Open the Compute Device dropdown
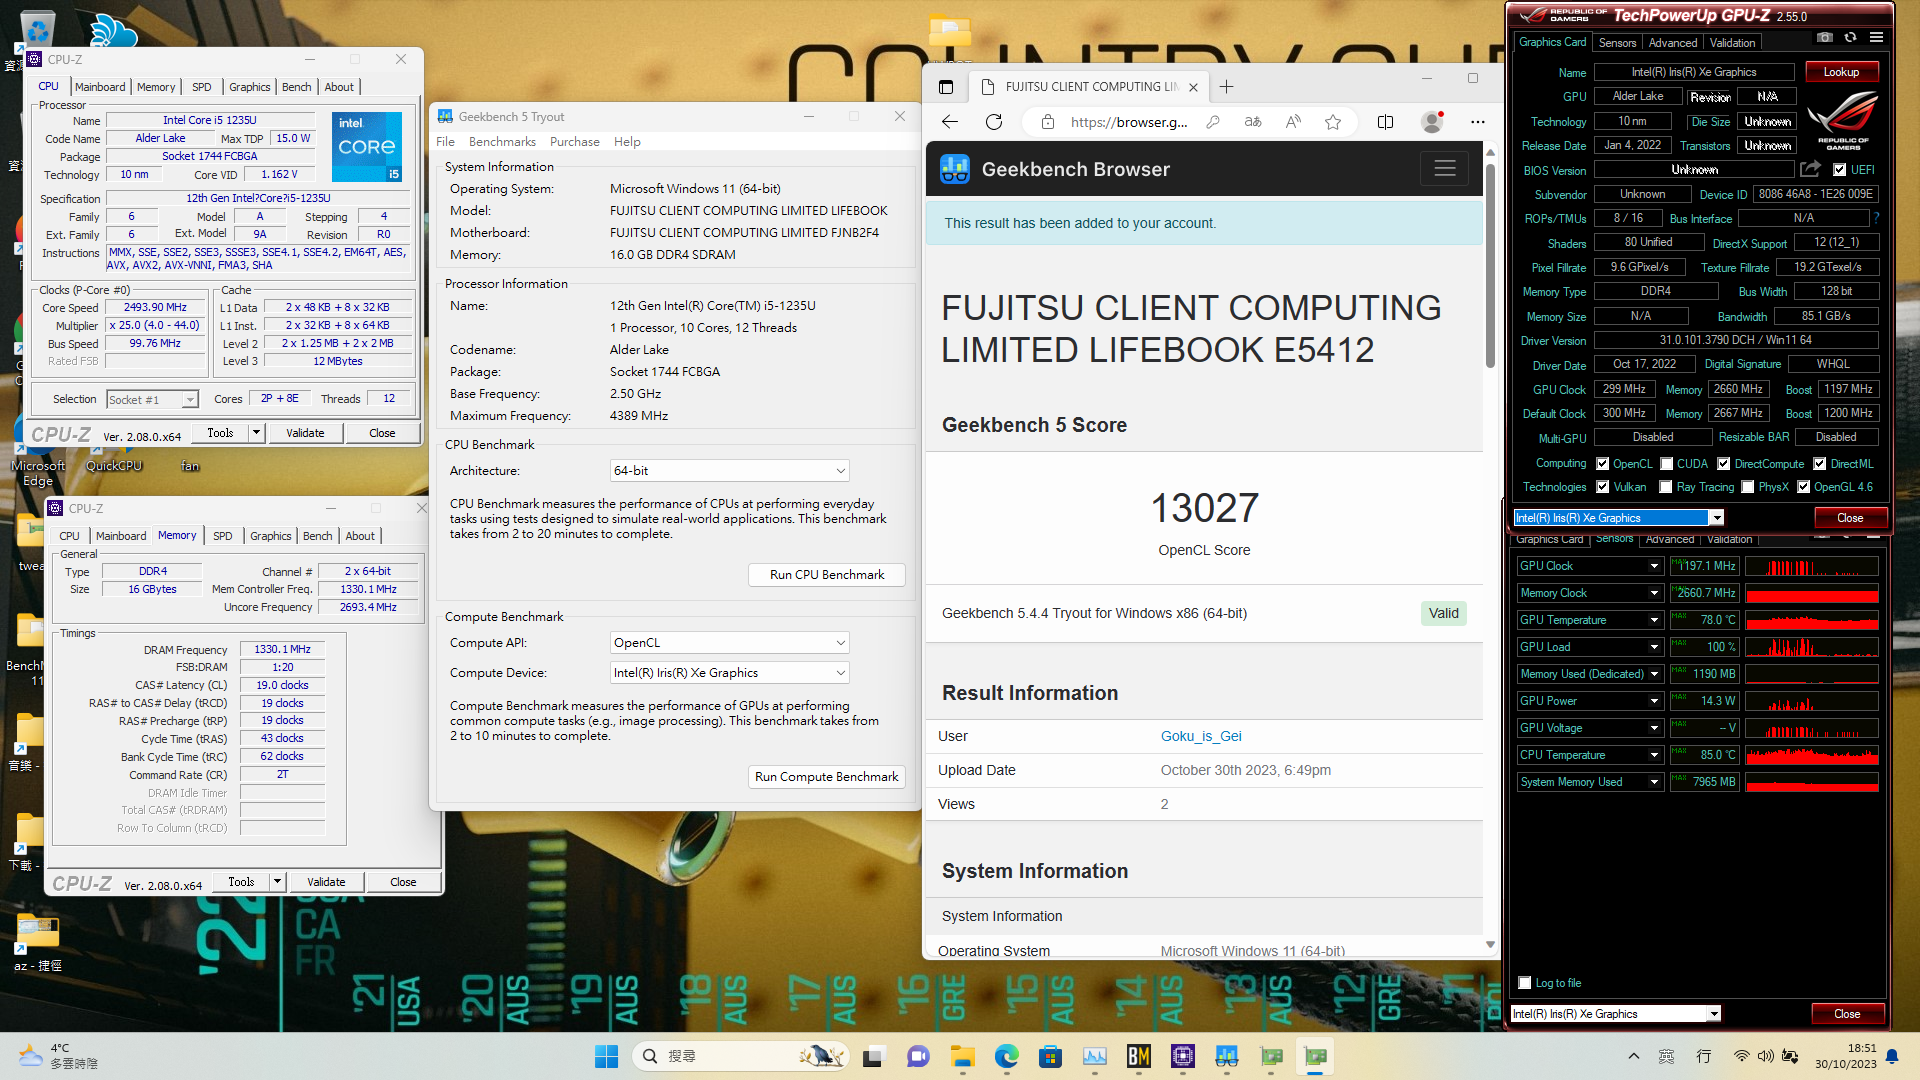The height and width of the screenshot is (1080, 1920). pyautogui.click(x=730, y=673)
